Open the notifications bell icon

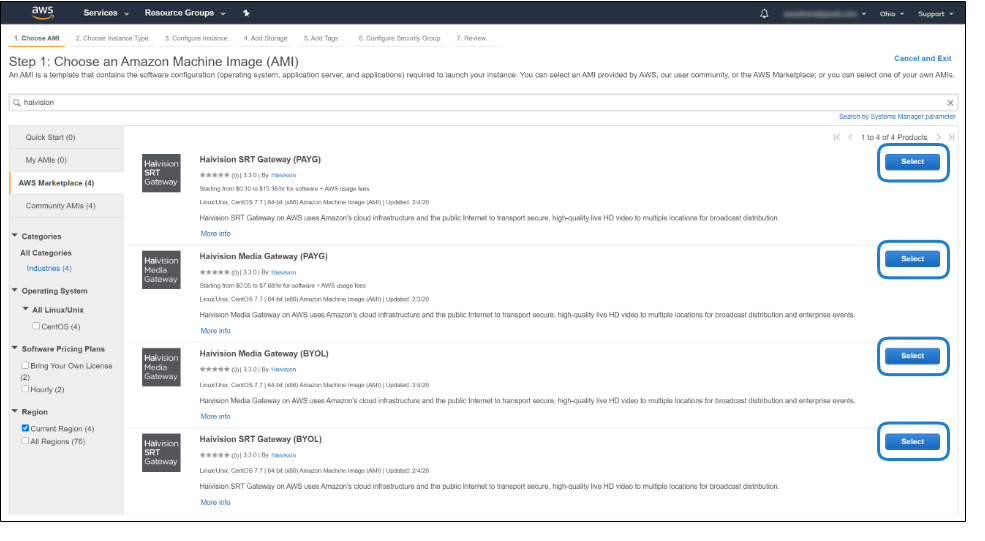click(765, 14)
